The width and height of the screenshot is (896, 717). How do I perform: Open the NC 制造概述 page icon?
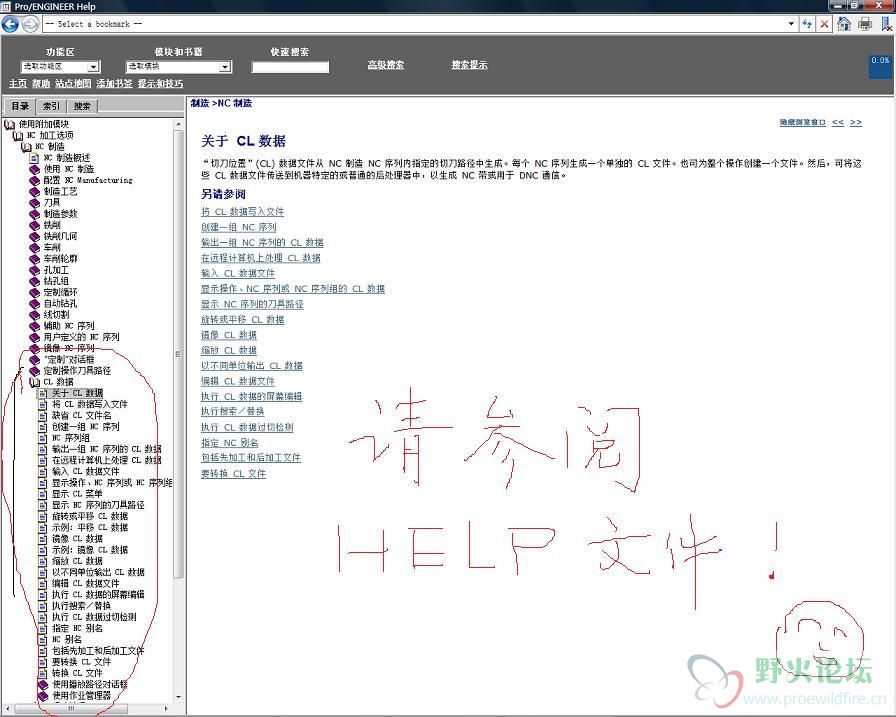click(34, 158)
